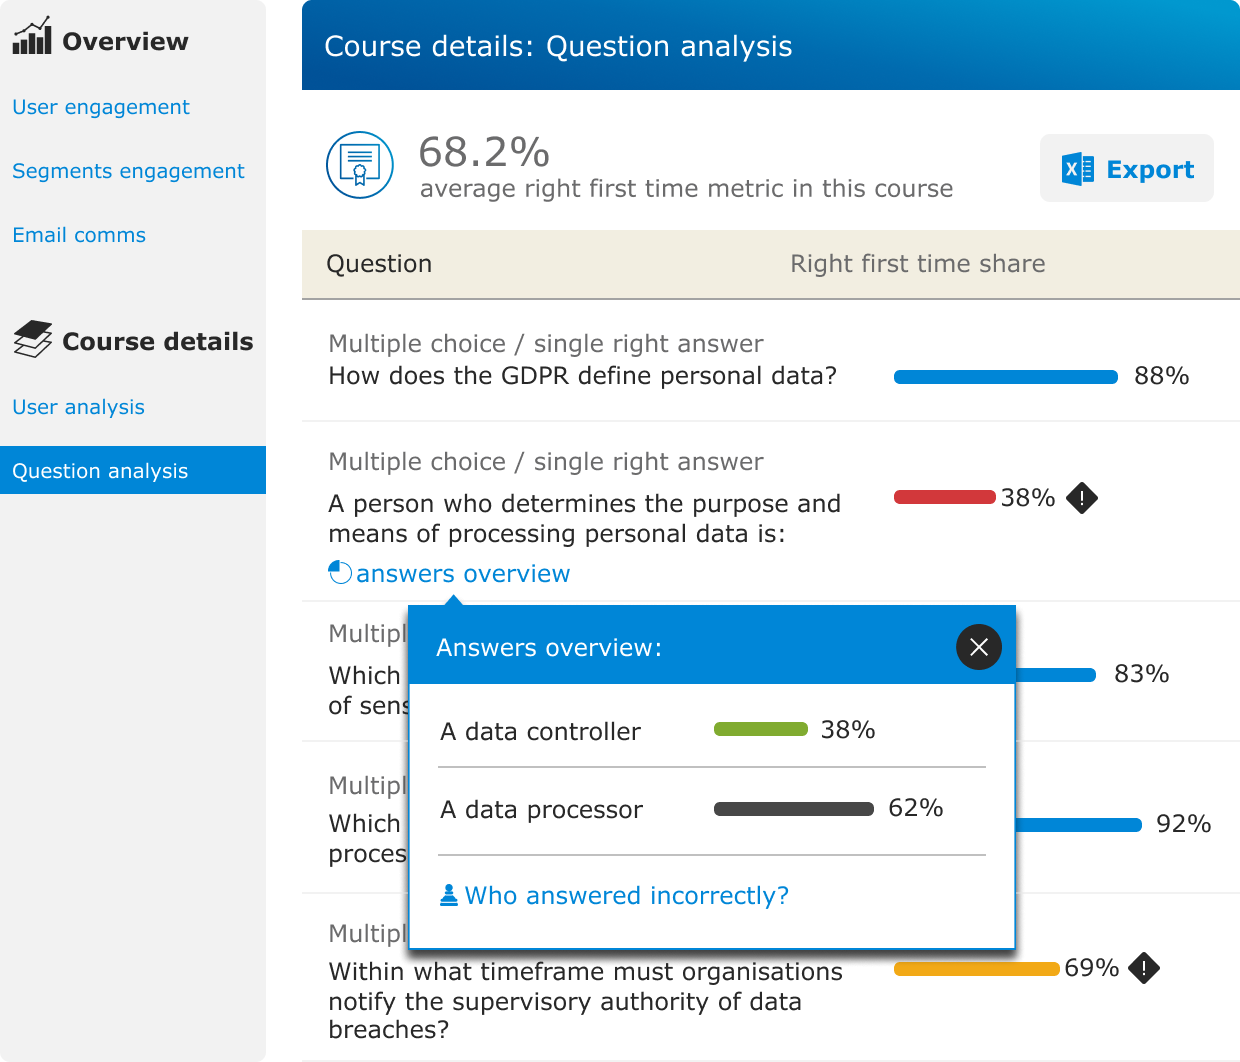1240x1062 pixels.
Task: Select the Question analysis sidebar item
Action: [x=133, y=470]
